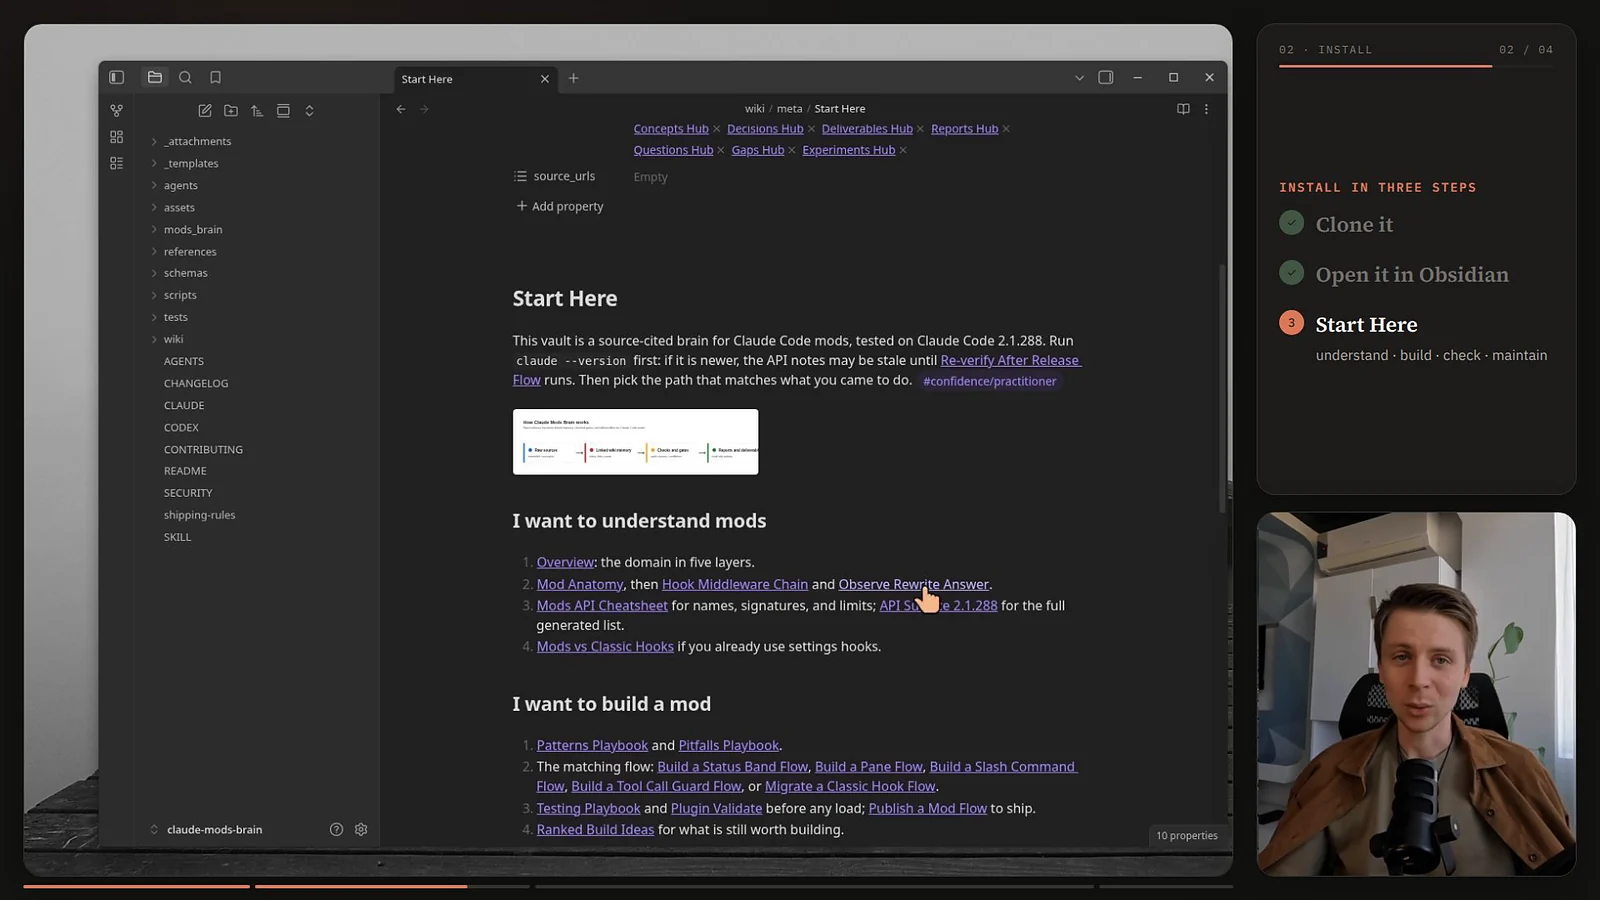Switch to reading view book icon
Screen dimensions: 1600x900
click(x=1183, y=109)
